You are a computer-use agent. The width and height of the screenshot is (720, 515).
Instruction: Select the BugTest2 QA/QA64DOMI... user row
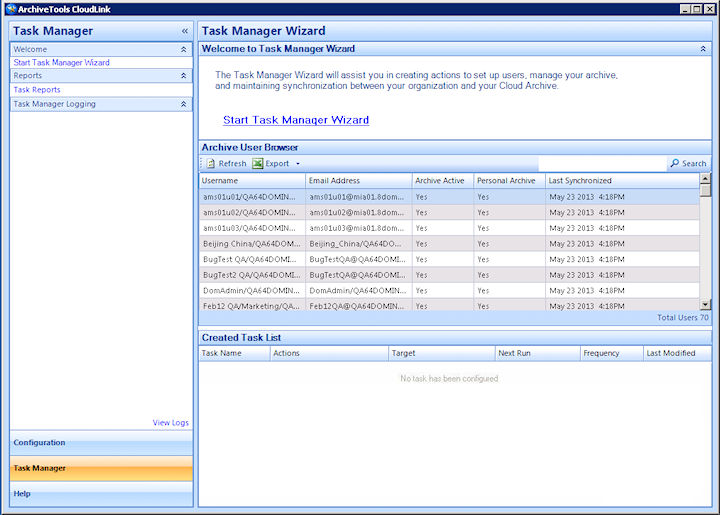point(449,275)
